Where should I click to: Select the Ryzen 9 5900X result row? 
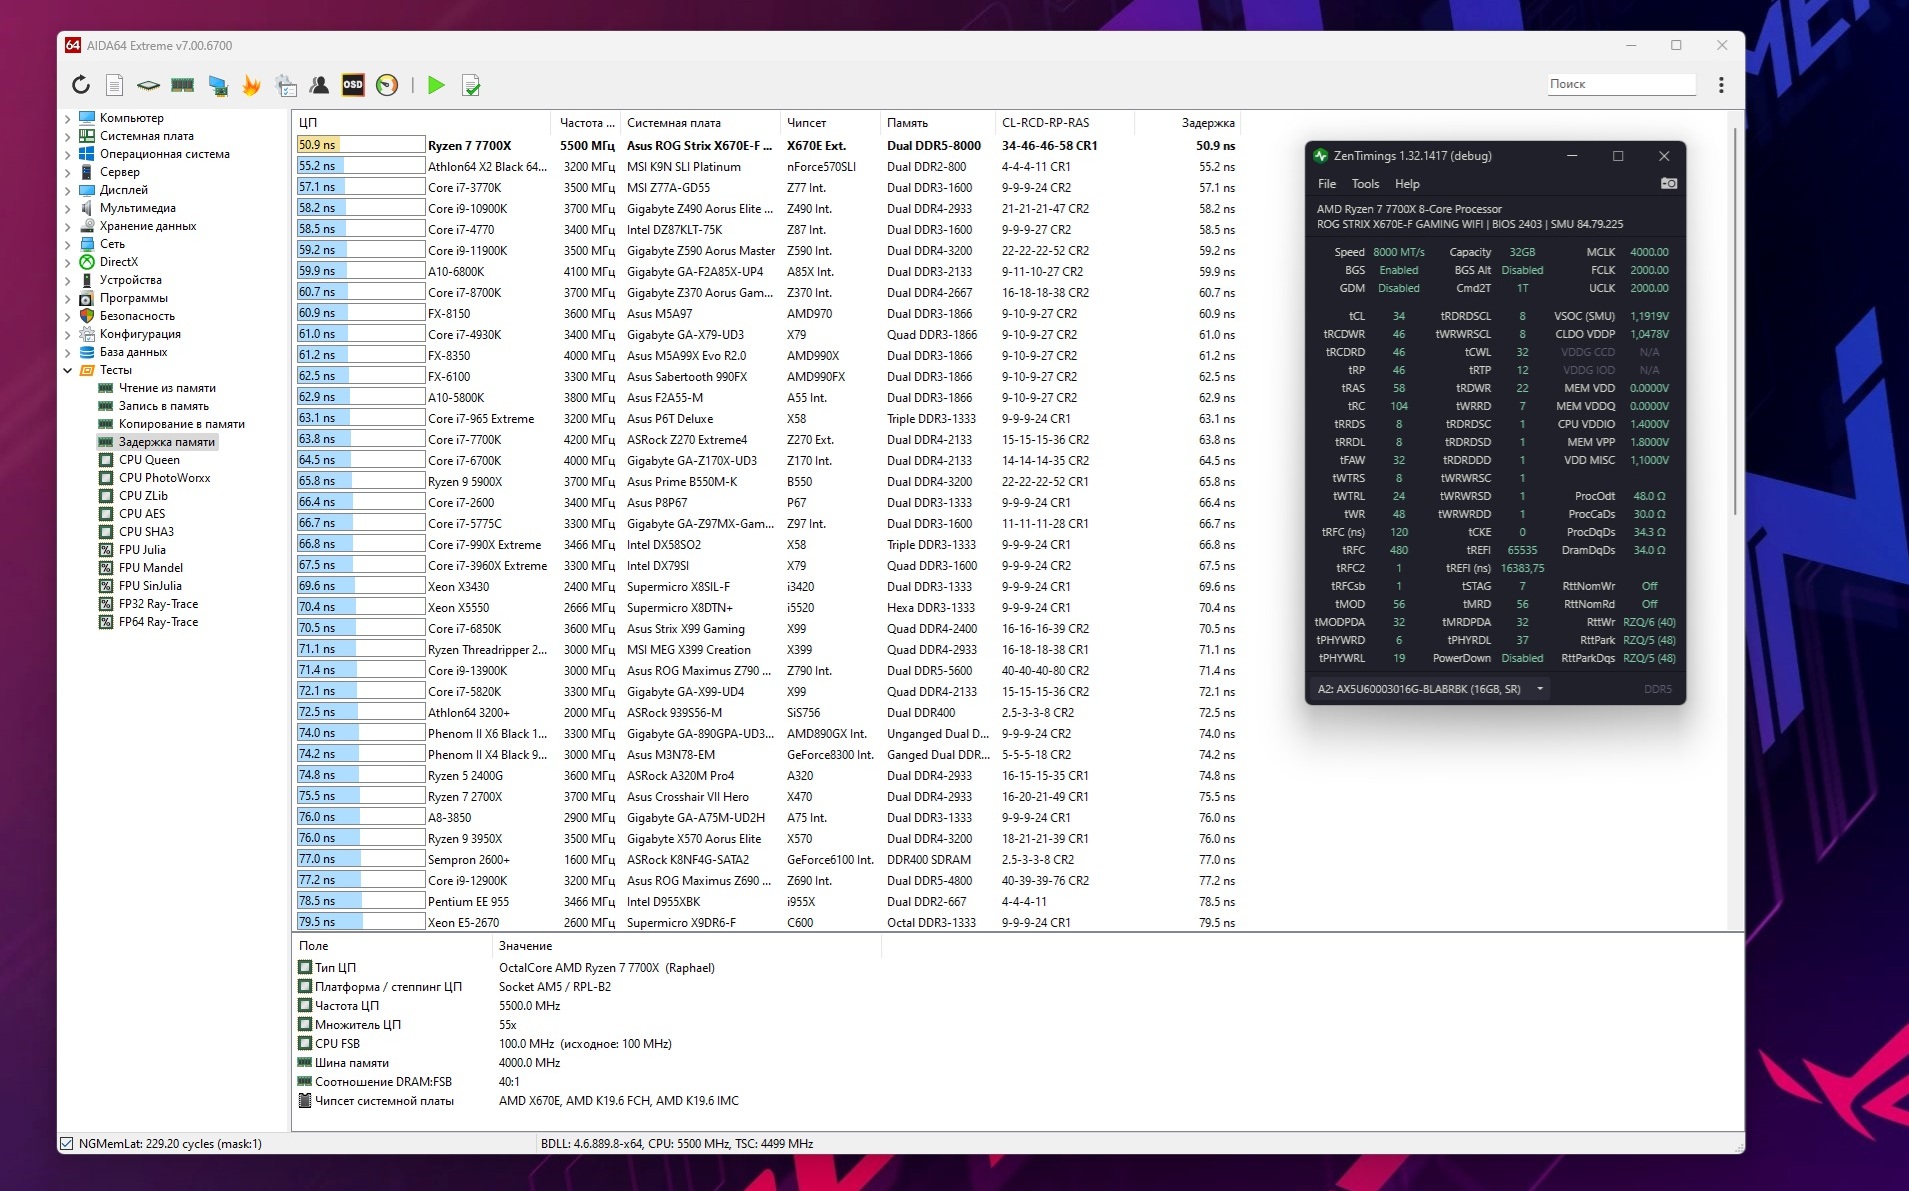tap(767, 481)
